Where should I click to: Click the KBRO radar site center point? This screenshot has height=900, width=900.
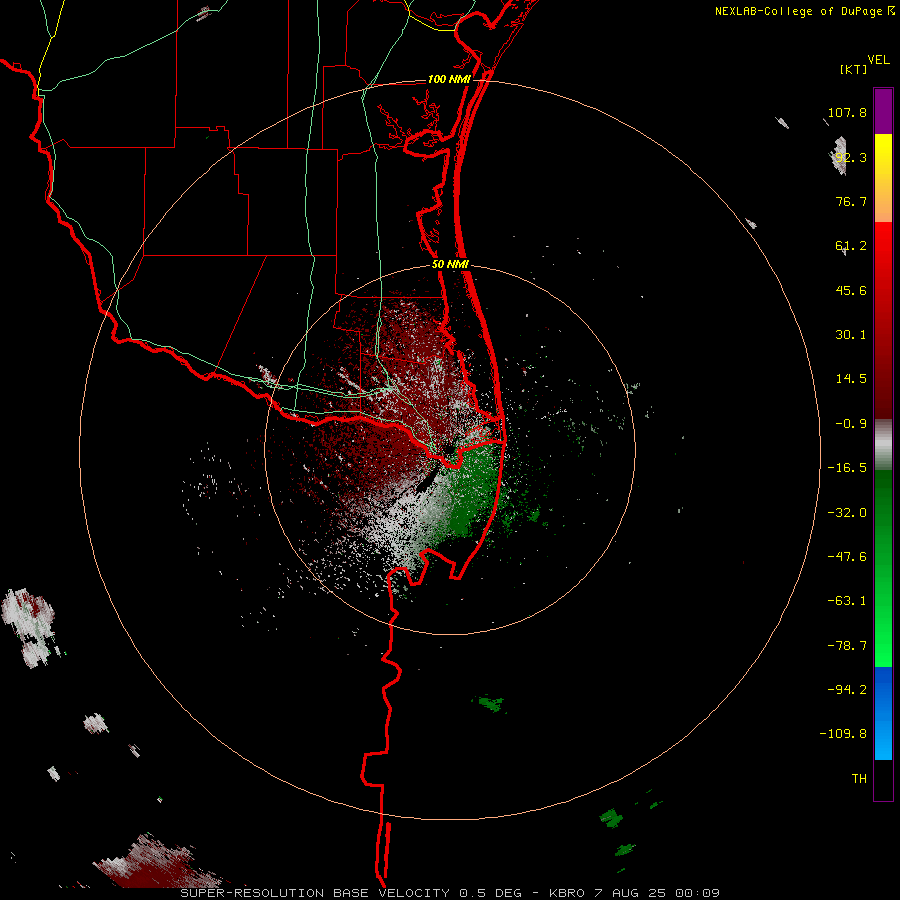(450, 450)
